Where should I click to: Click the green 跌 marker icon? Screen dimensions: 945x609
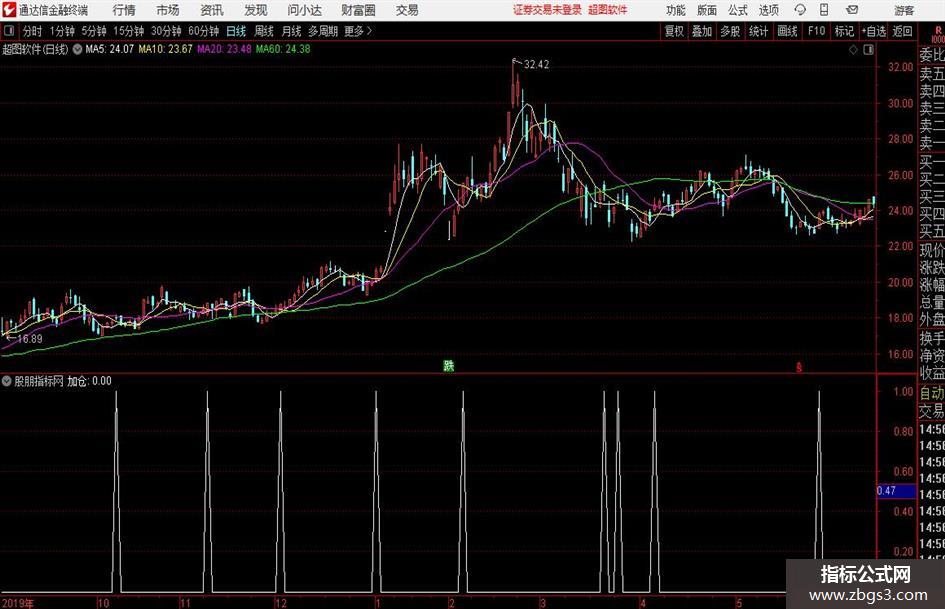point(448,365)
